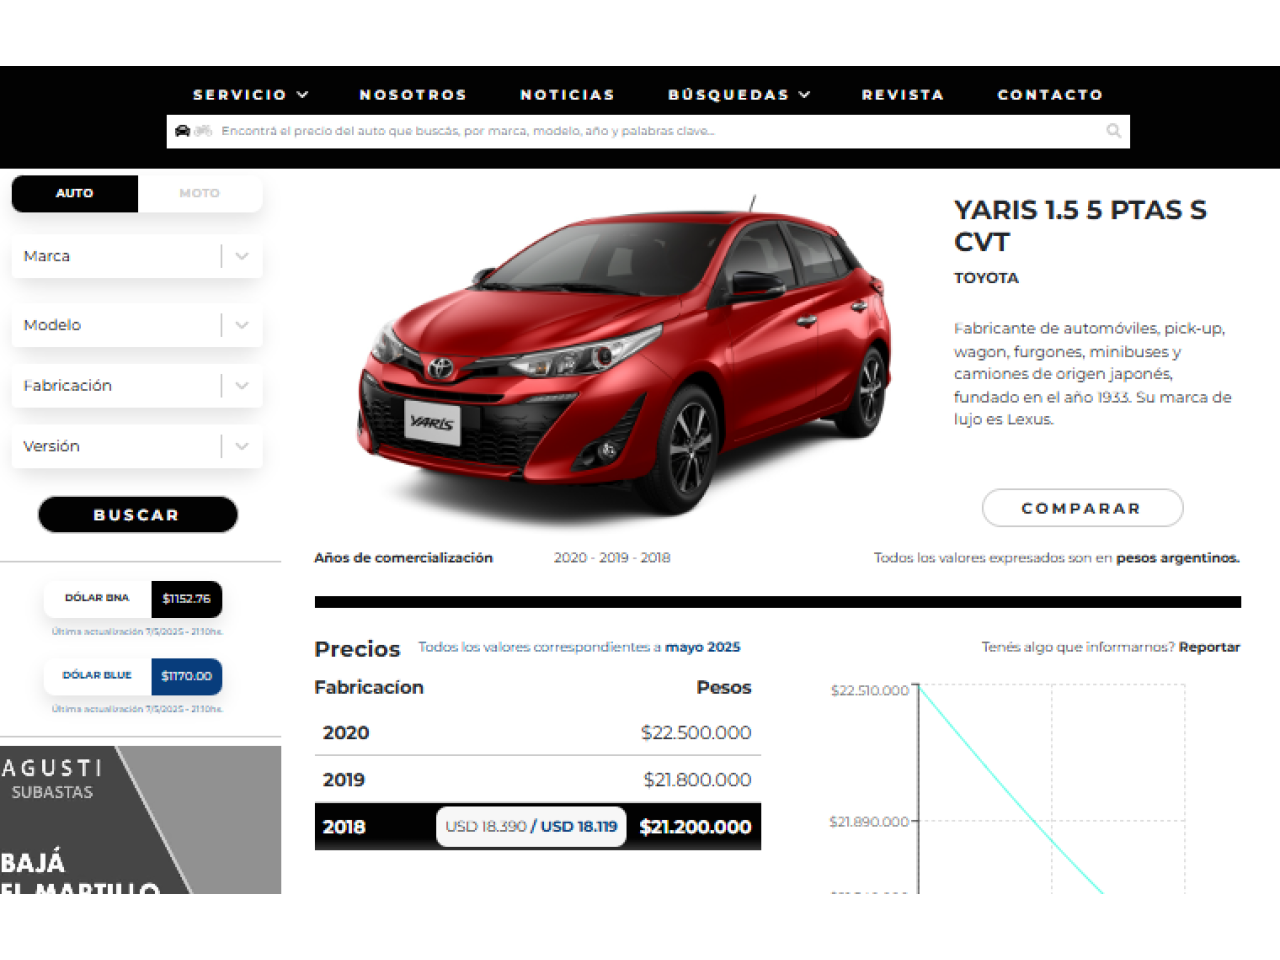The image size is (1280, 960).
Task: Open the REVISTA page
Action: point(903,95)
